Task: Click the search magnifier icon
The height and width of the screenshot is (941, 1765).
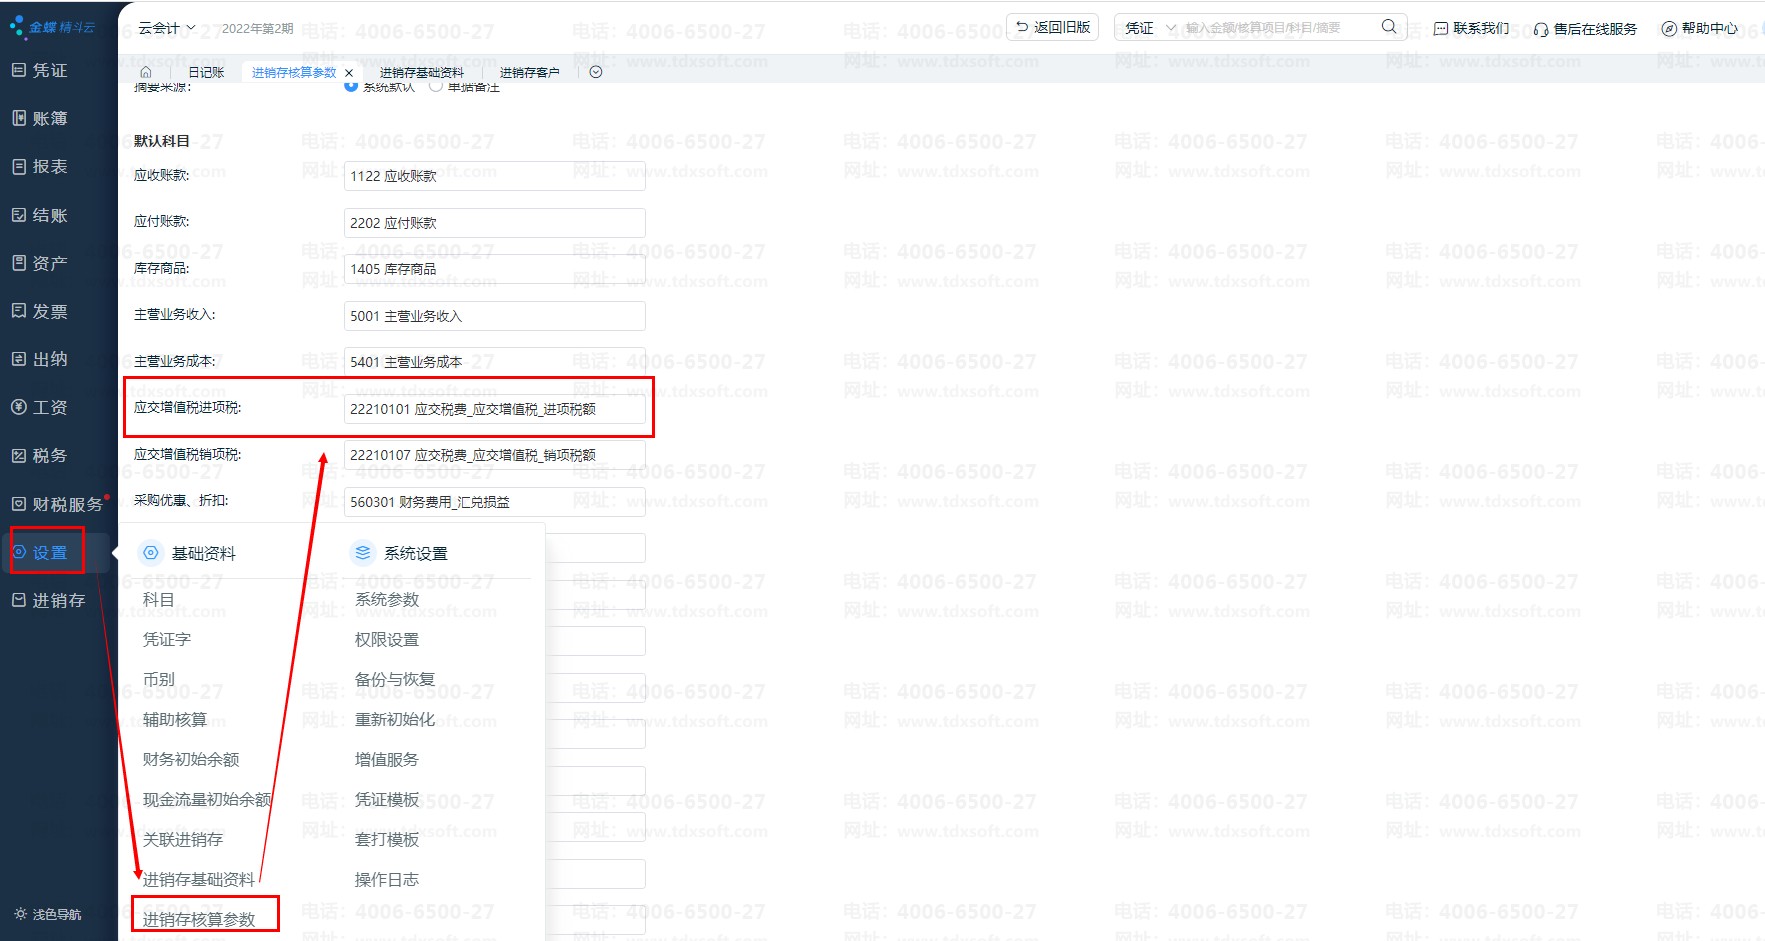Action: 1388,27
